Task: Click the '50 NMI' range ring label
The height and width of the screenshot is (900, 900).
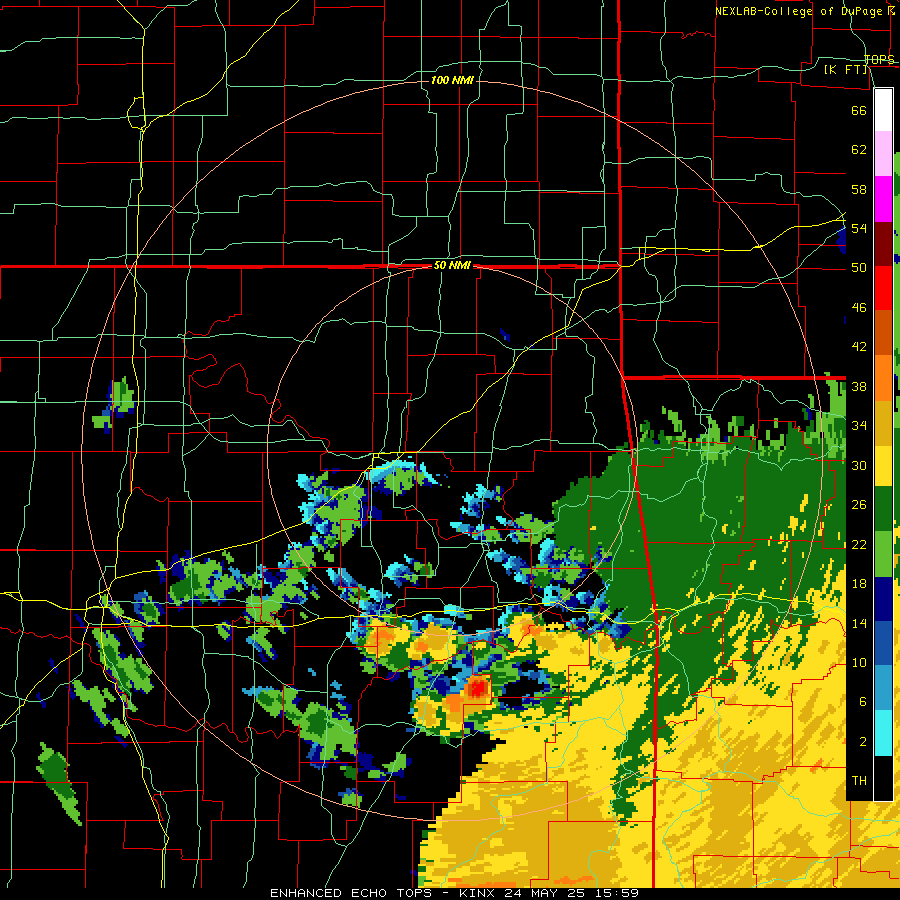Action: (452, 265)
